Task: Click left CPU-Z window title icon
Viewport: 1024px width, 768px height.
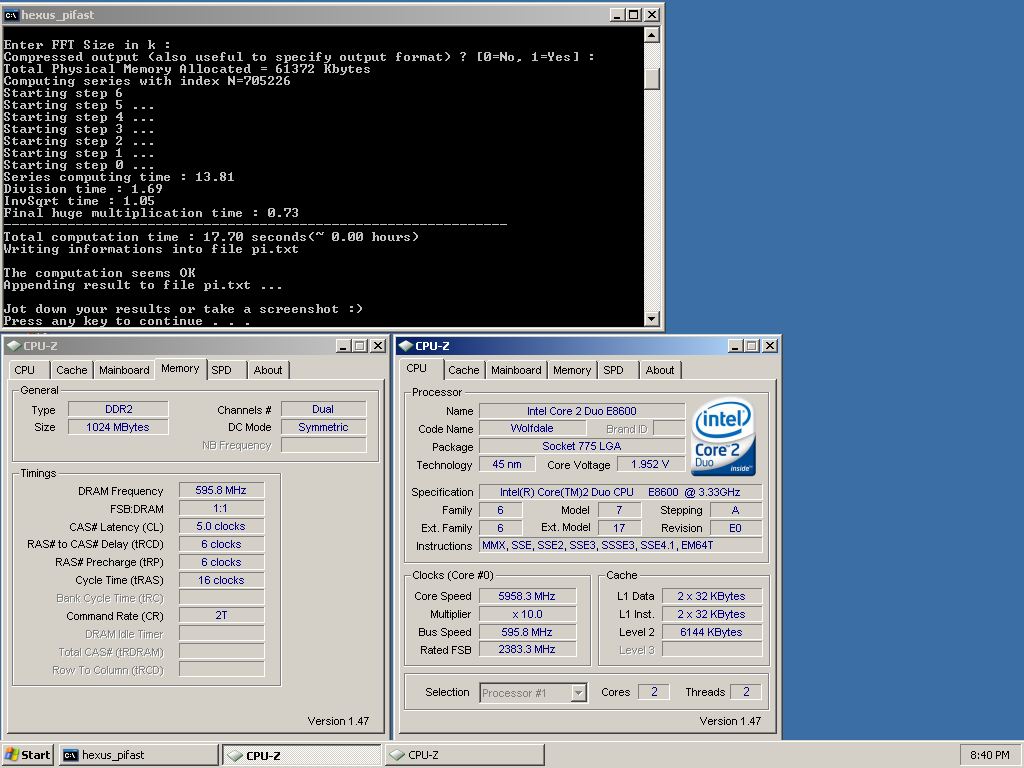Action: pos(13,345)
